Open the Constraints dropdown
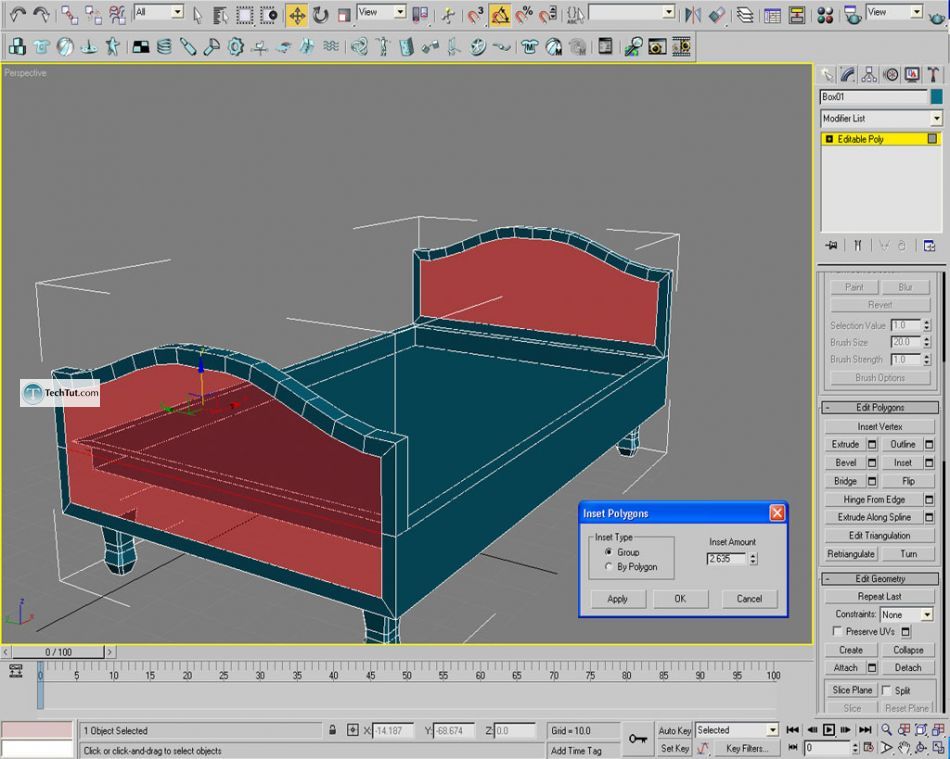 927,615
